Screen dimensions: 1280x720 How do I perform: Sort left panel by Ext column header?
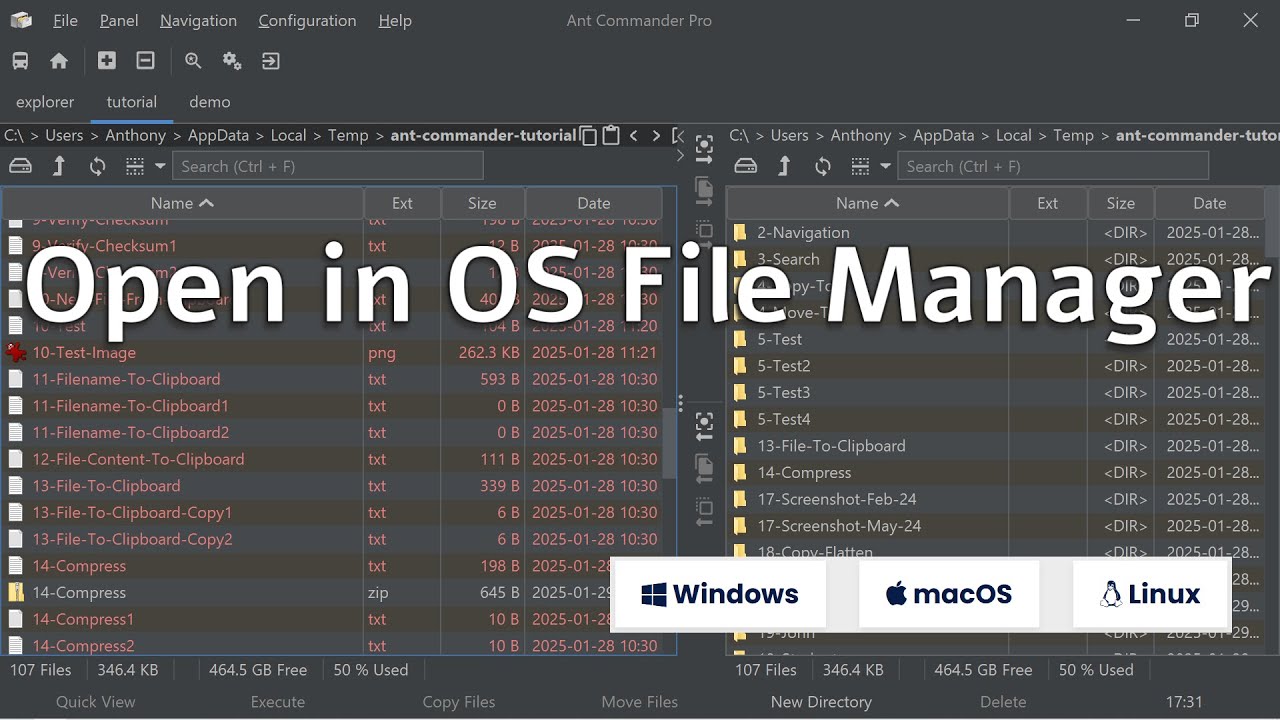[402, 203]
